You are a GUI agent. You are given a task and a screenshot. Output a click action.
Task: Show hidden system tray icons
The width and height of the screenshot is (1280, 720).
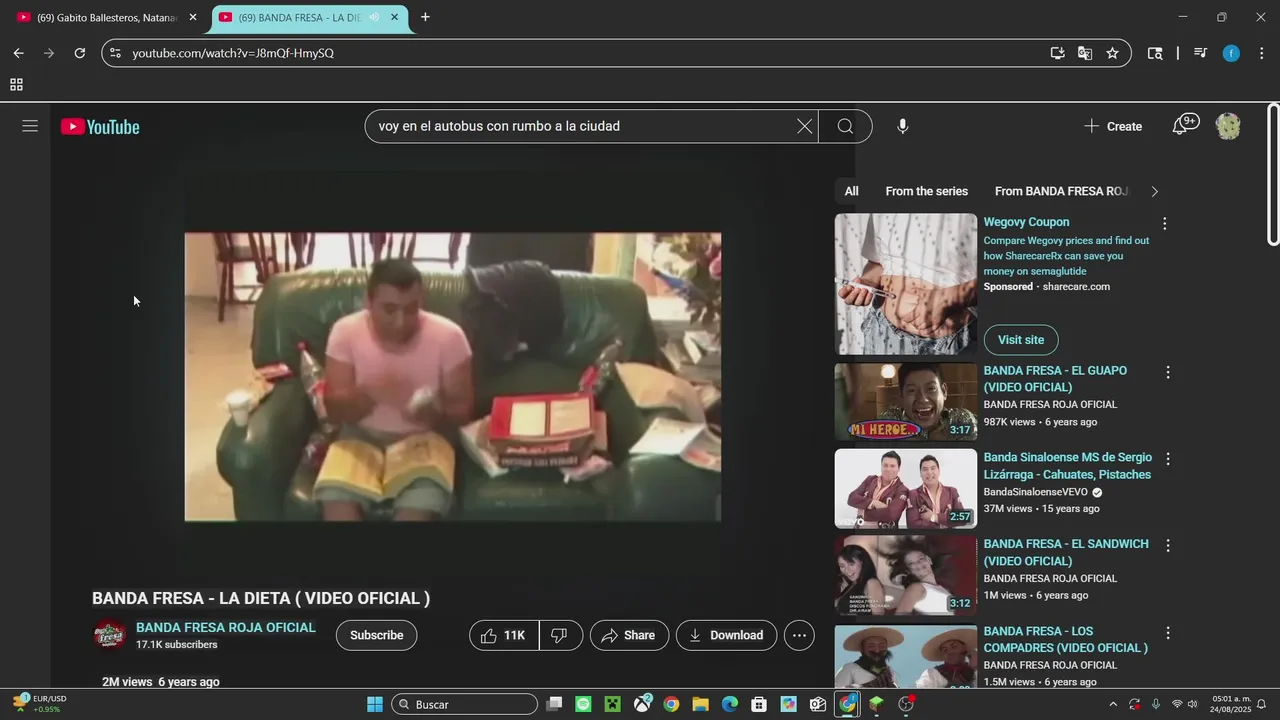[1113, 704]
